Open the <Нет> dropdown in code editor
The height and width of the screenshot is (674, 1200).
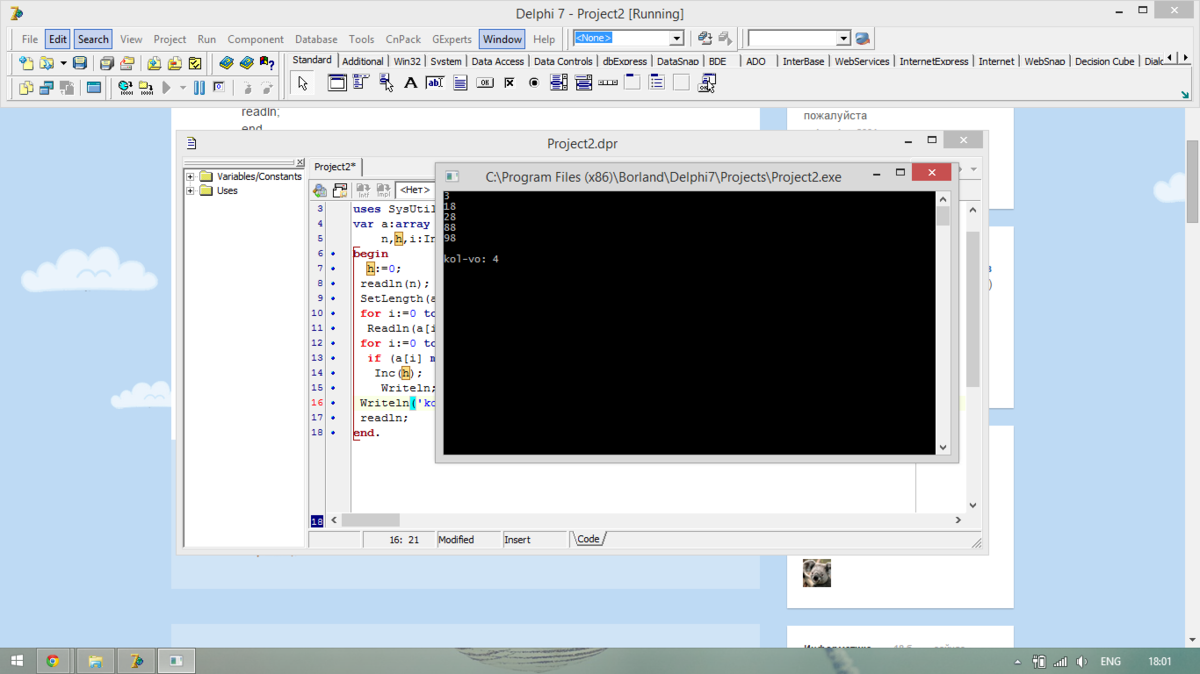[415, 190]
